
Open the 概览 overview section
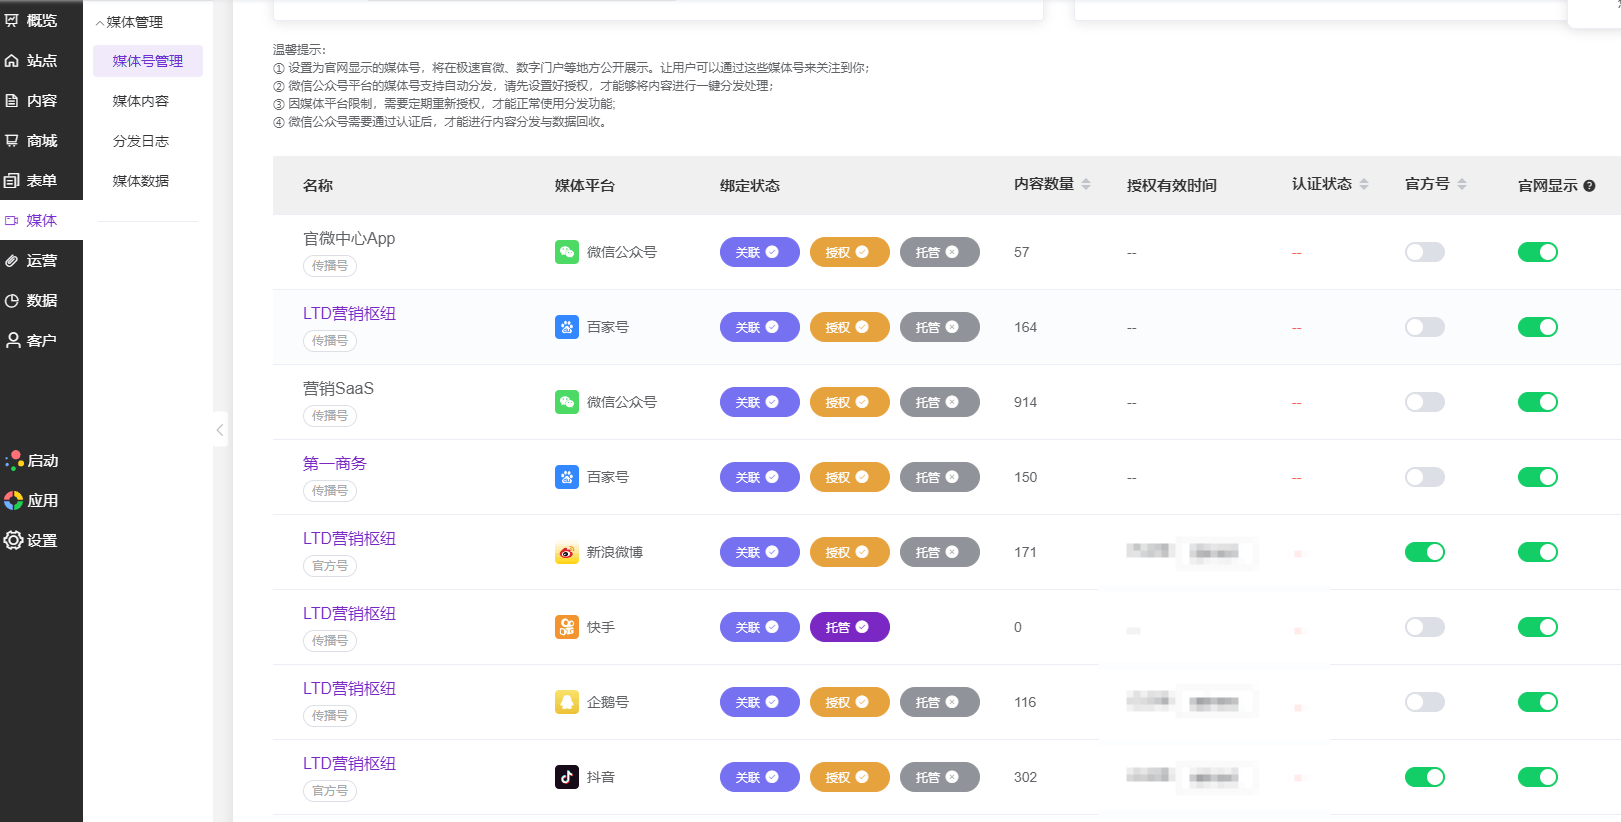(31, 20)
